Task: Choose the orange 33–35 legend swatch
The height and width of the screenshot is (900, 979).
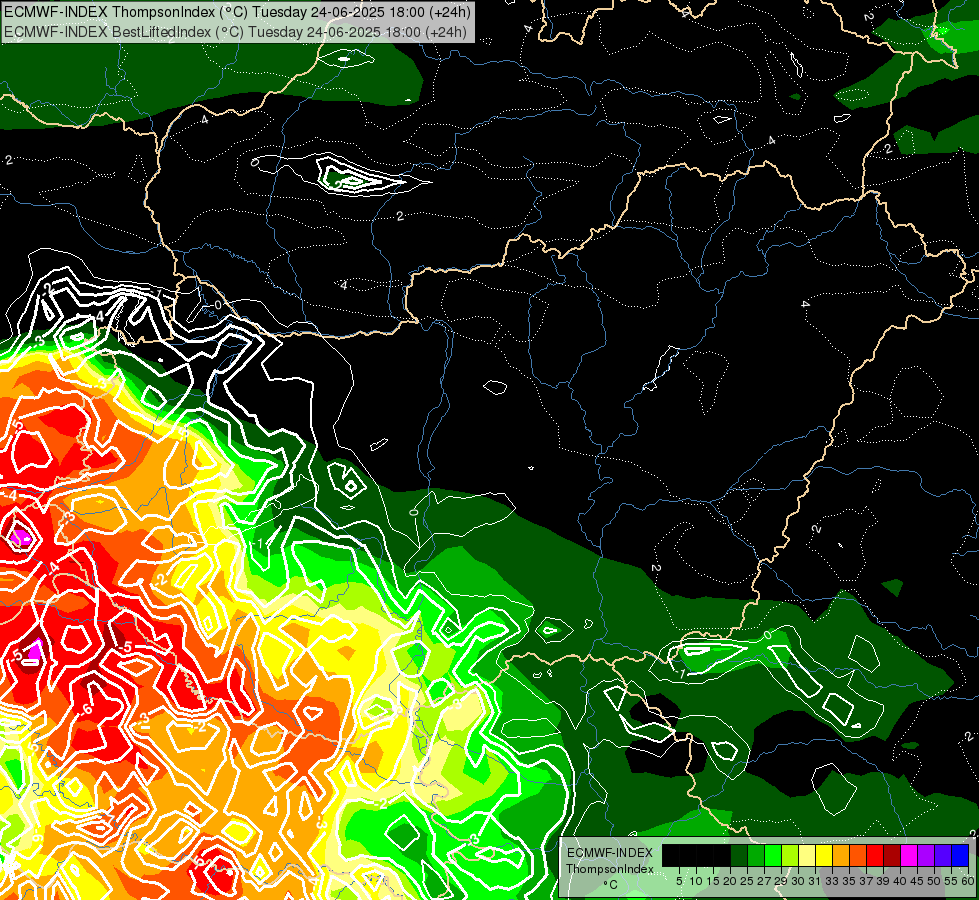Action: (841, 856)
